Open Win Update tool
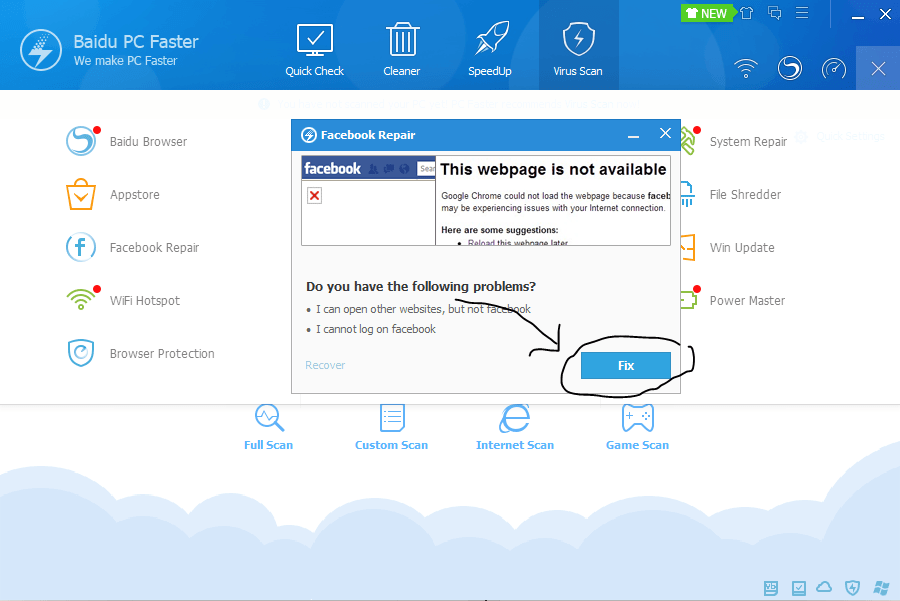The height and width of the screenshot is (601, 900). (x=742, y=248)
